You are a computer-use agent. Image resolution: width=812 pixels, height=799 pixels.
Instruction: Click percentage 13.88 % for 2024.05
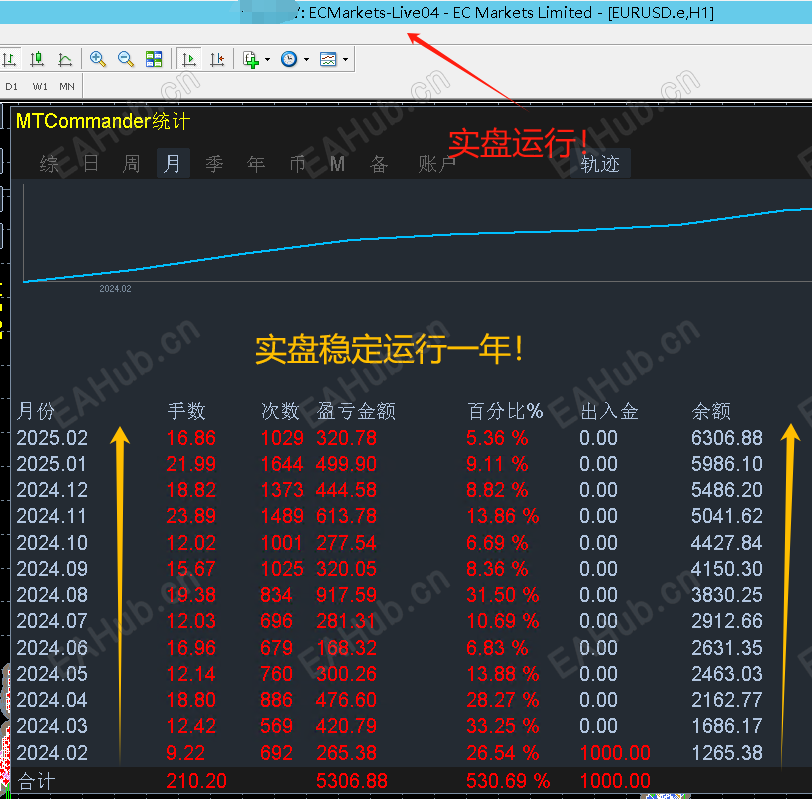point(503,674)
